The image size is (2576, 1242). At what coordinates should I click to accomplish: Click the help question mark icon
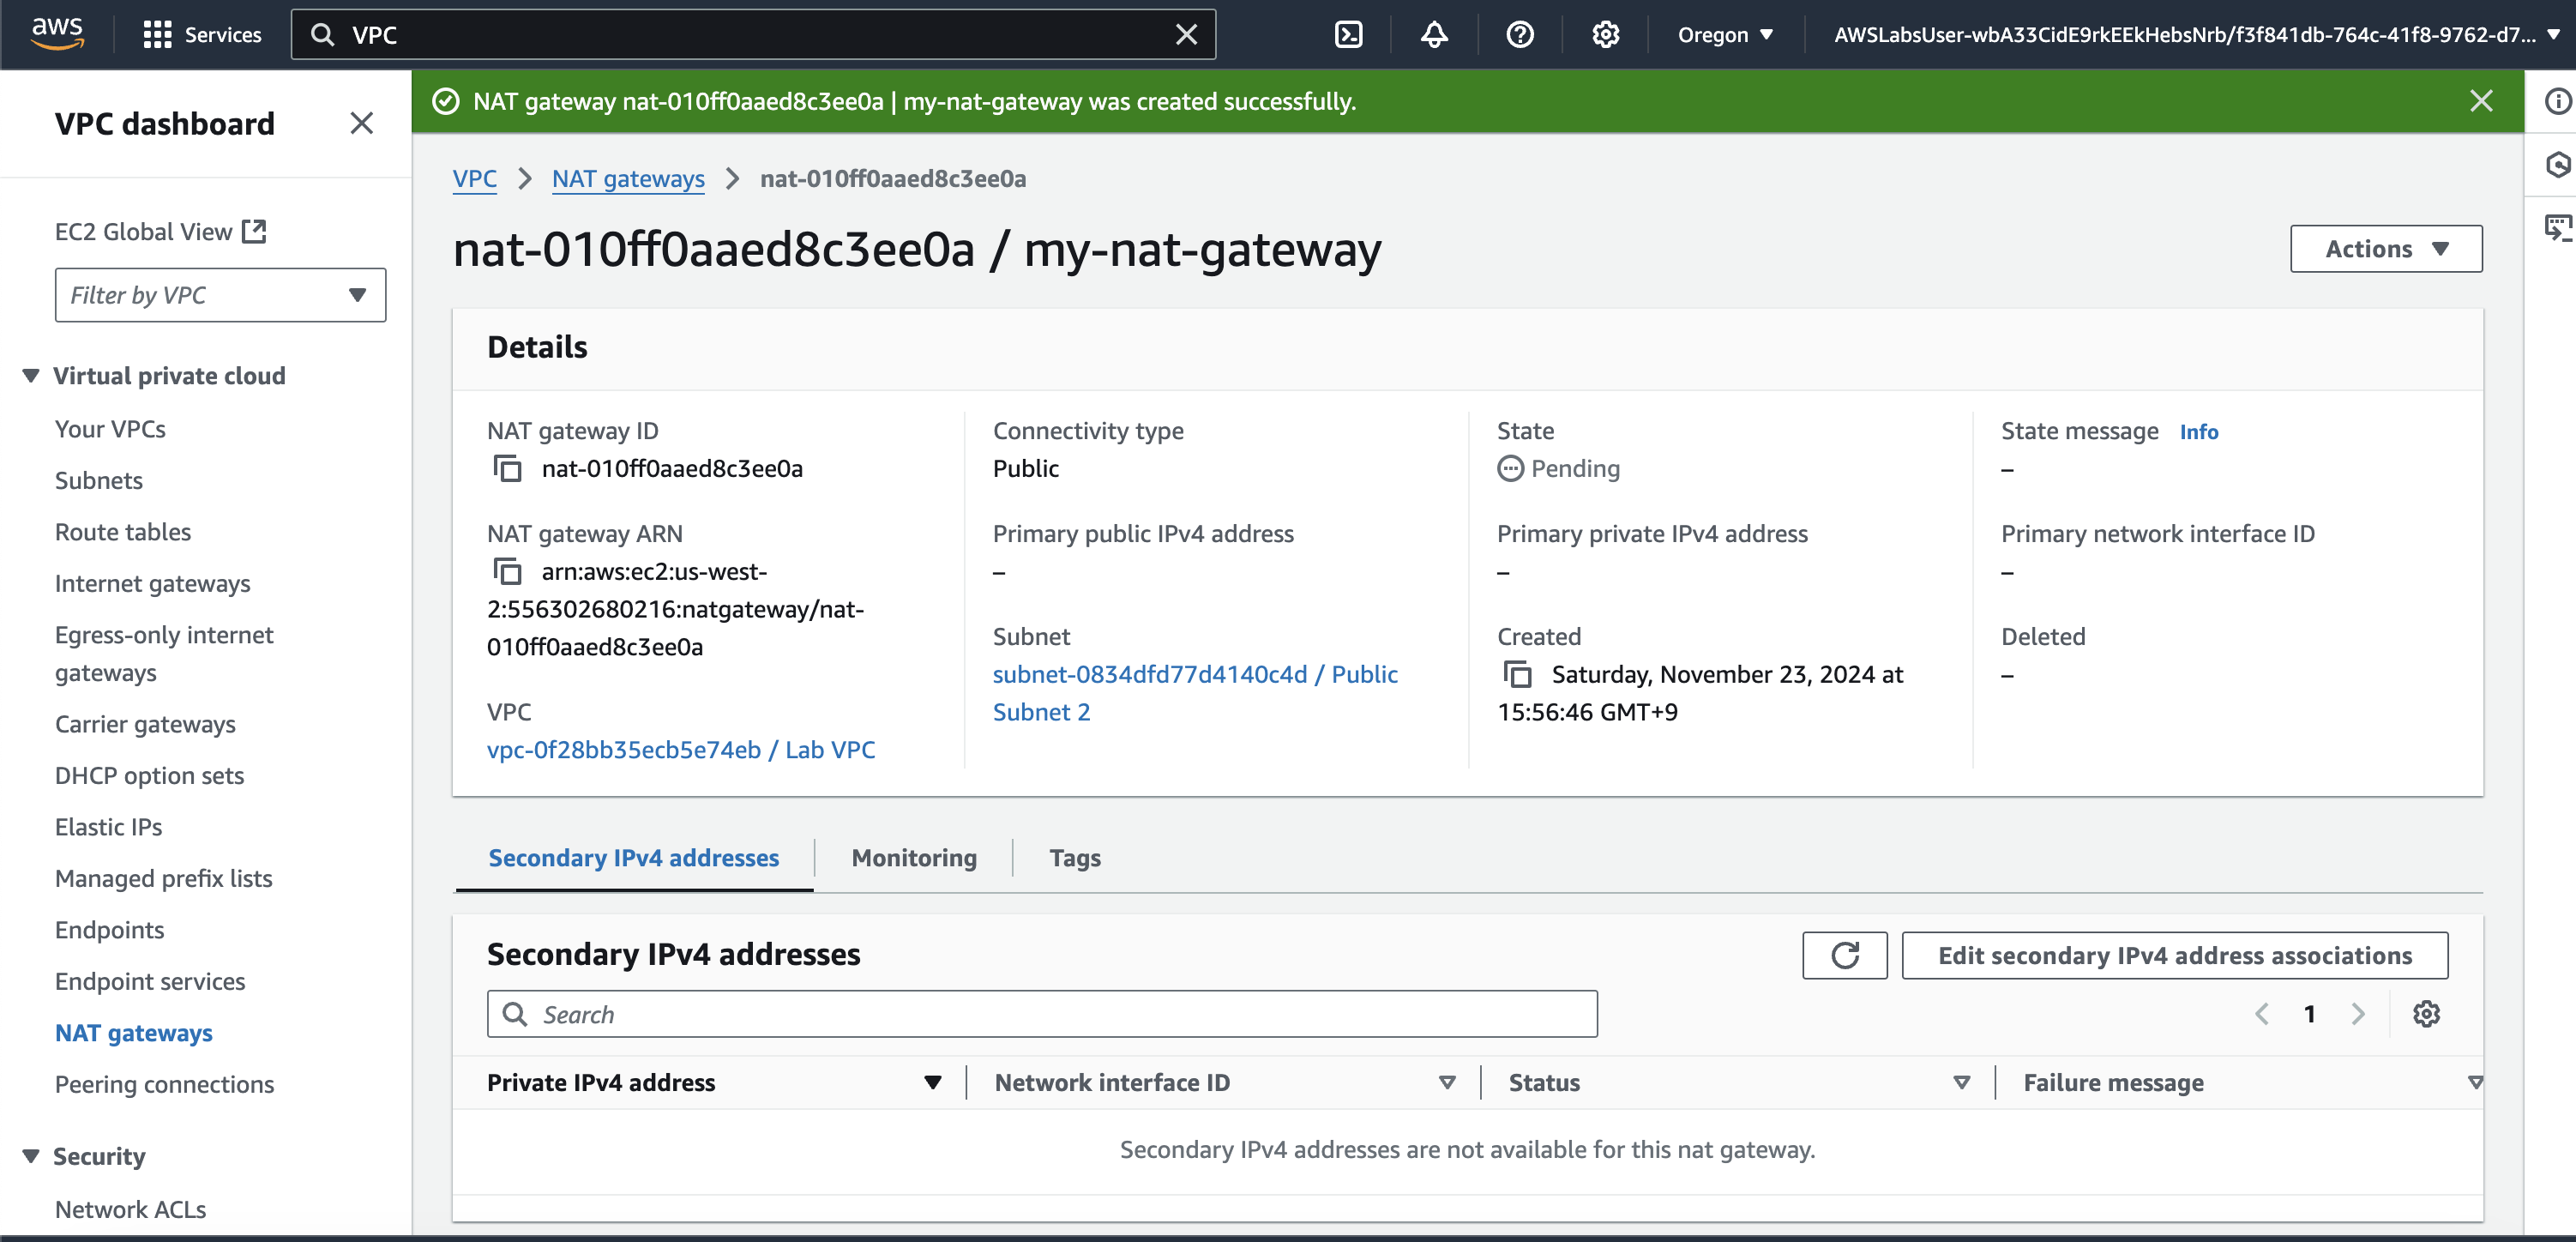[x=1519, y=35]
